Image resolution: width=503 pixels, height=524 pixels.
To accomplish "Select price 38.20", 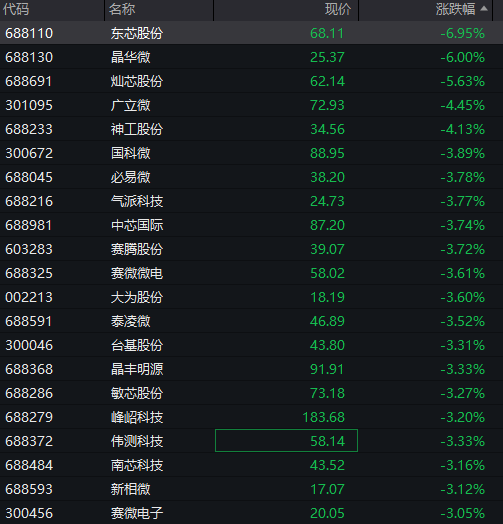I will click(327, 177).
